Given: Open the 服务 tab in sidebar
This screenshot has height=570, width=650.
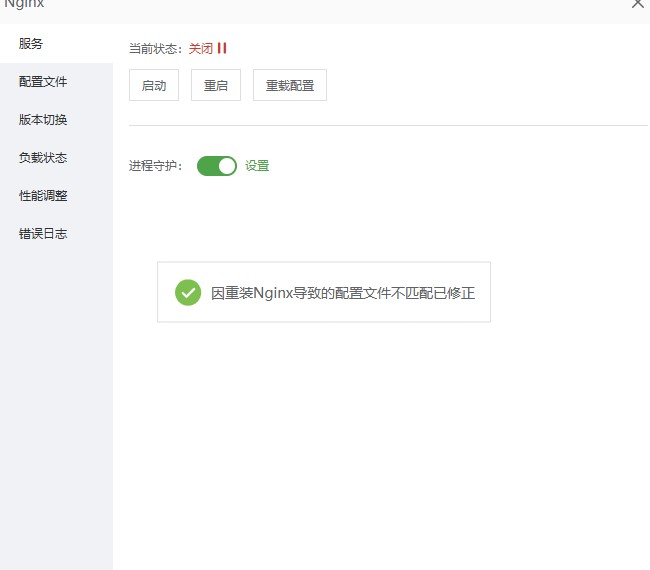Looking at the screenshot, I should [56, 44].
